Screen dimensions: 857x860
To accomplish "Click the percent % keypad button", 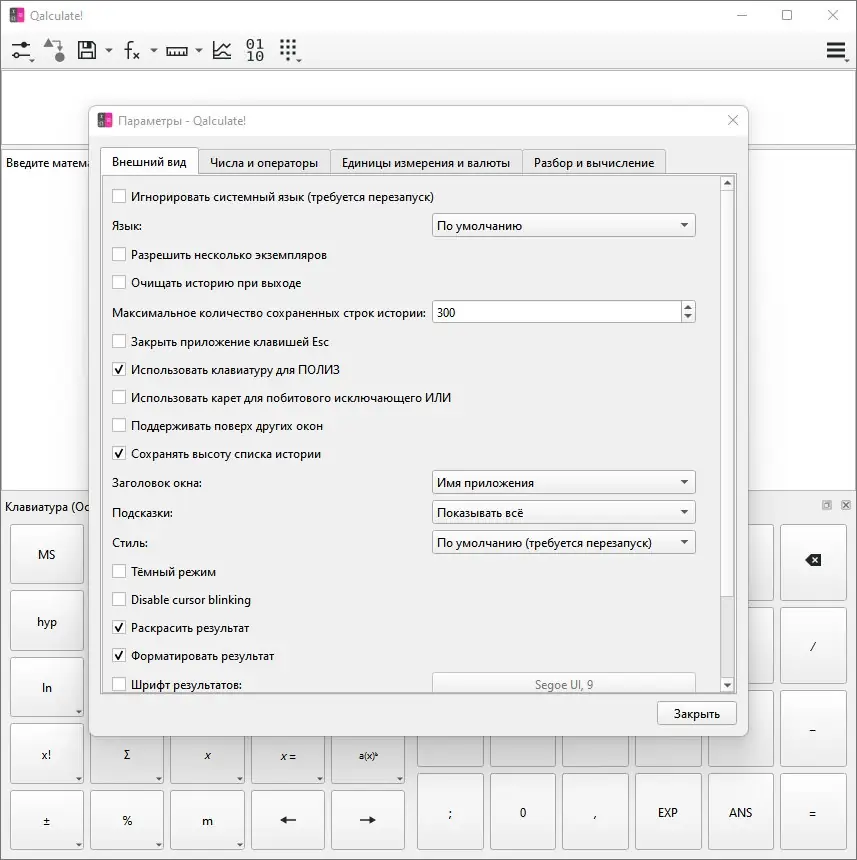I will coord(127,821).
